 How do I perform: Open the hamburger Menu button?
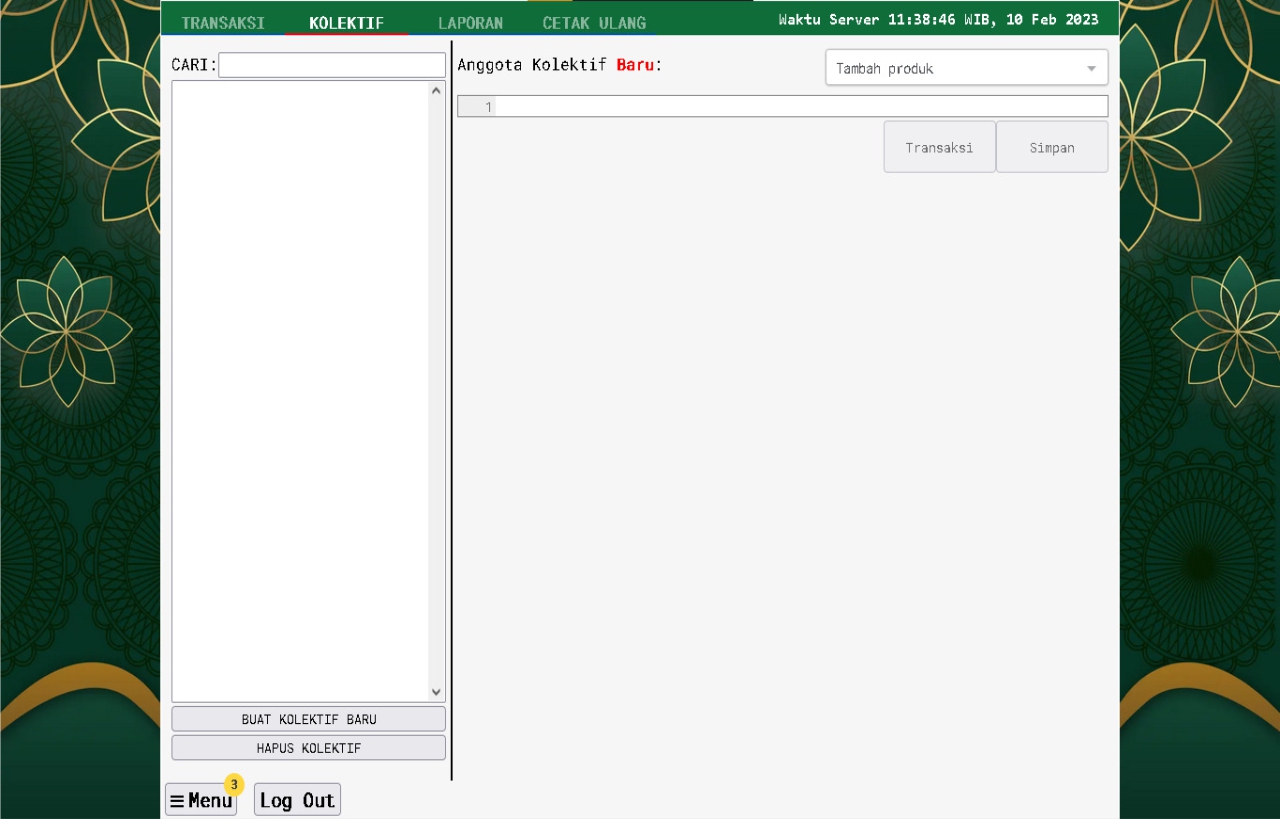200,800
